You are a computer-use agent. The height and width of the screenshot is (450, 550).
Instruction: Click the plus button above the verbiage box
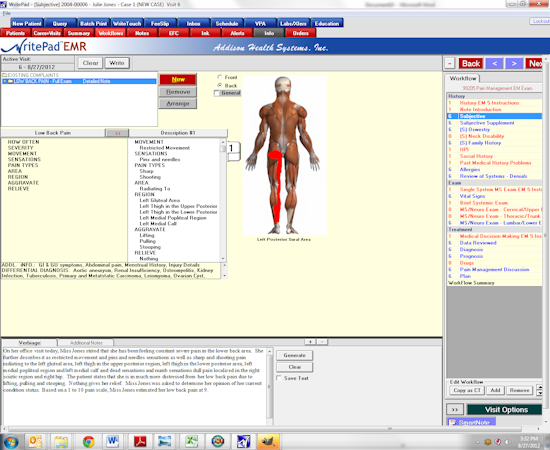click(310, 341)
